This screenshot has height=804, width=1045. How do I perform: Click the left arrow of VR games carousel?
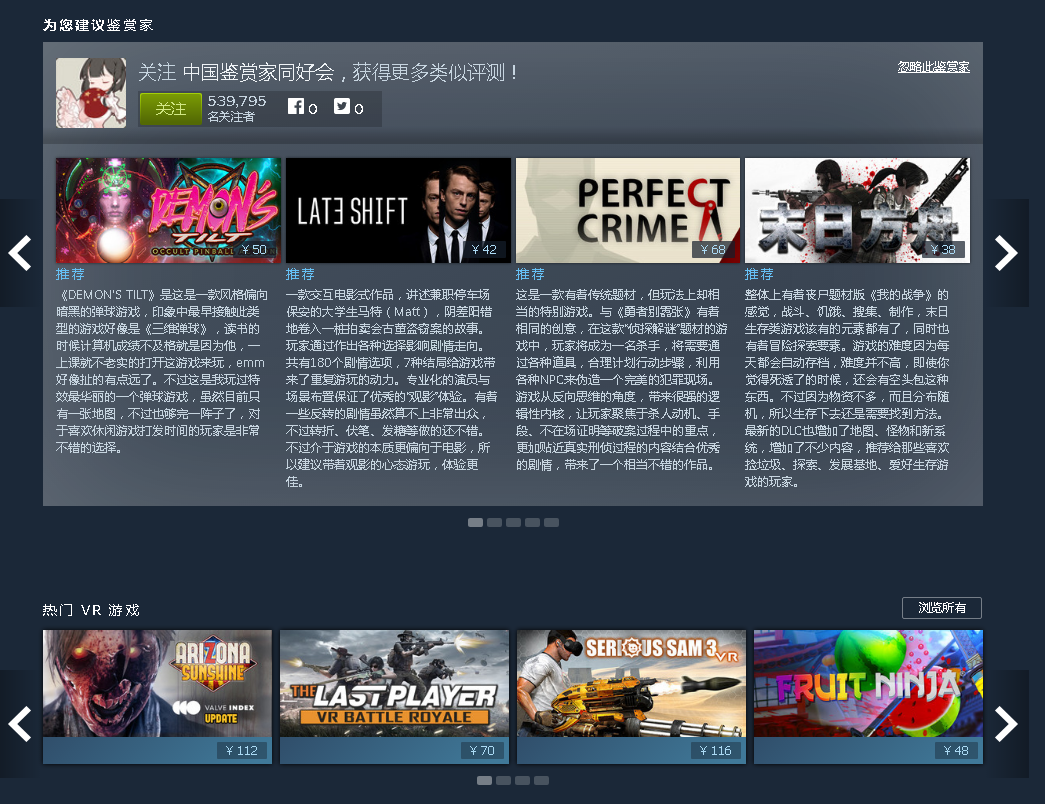pos(20,724)
